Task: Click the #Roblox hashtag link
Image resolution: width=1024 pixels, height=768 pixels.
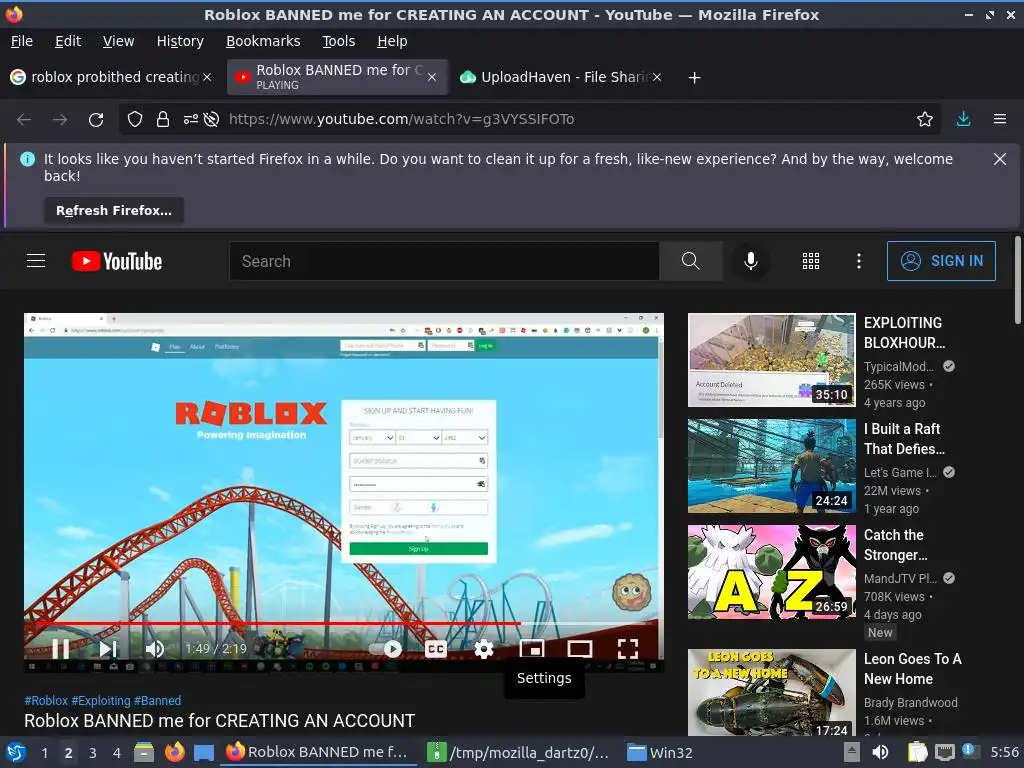Action: tap(46, 700)
